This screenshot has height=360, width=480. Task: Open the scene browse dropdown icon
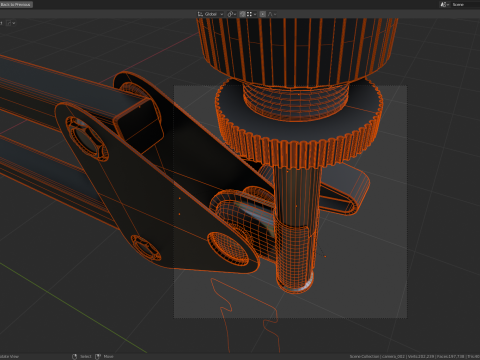coord(445,4)
